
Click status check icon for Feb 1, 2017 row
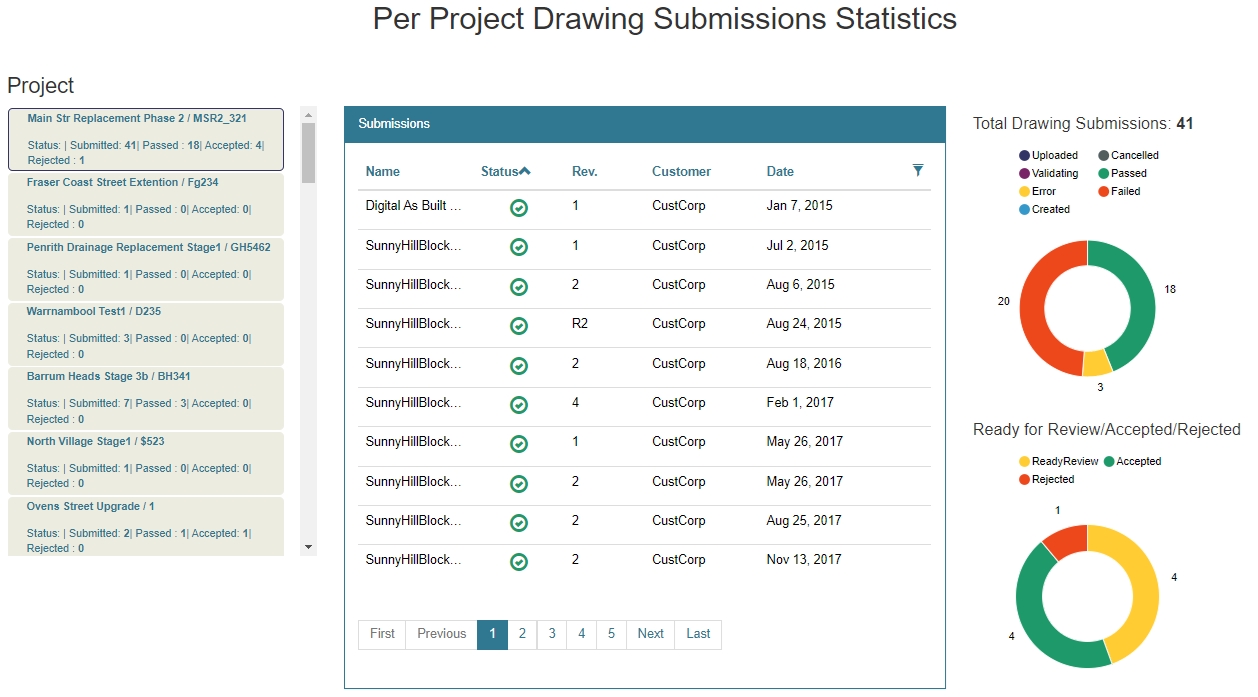tap(519, 404)
